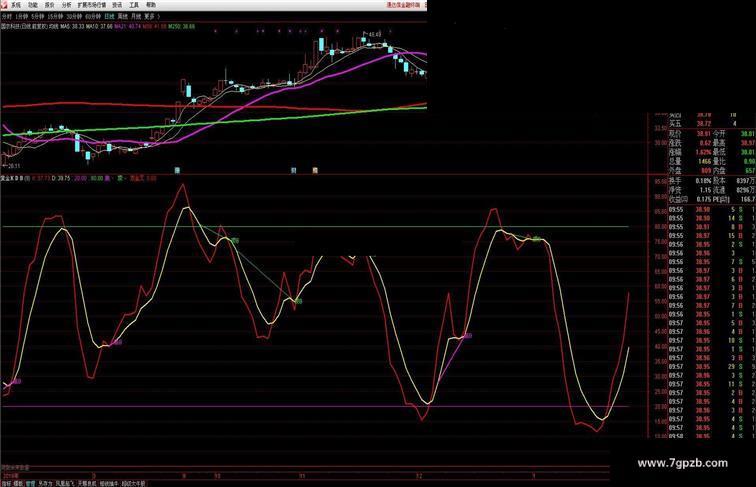This screenshot has width=756, height=487.
Task: Click the 管理 tab at bottom
Action: tap(30, 483)
